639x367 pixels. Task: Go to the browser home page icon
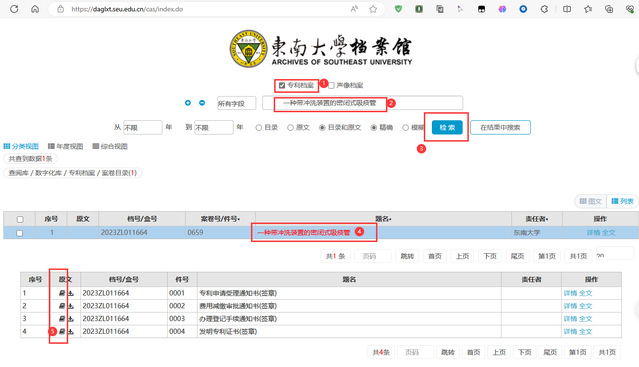35,9
